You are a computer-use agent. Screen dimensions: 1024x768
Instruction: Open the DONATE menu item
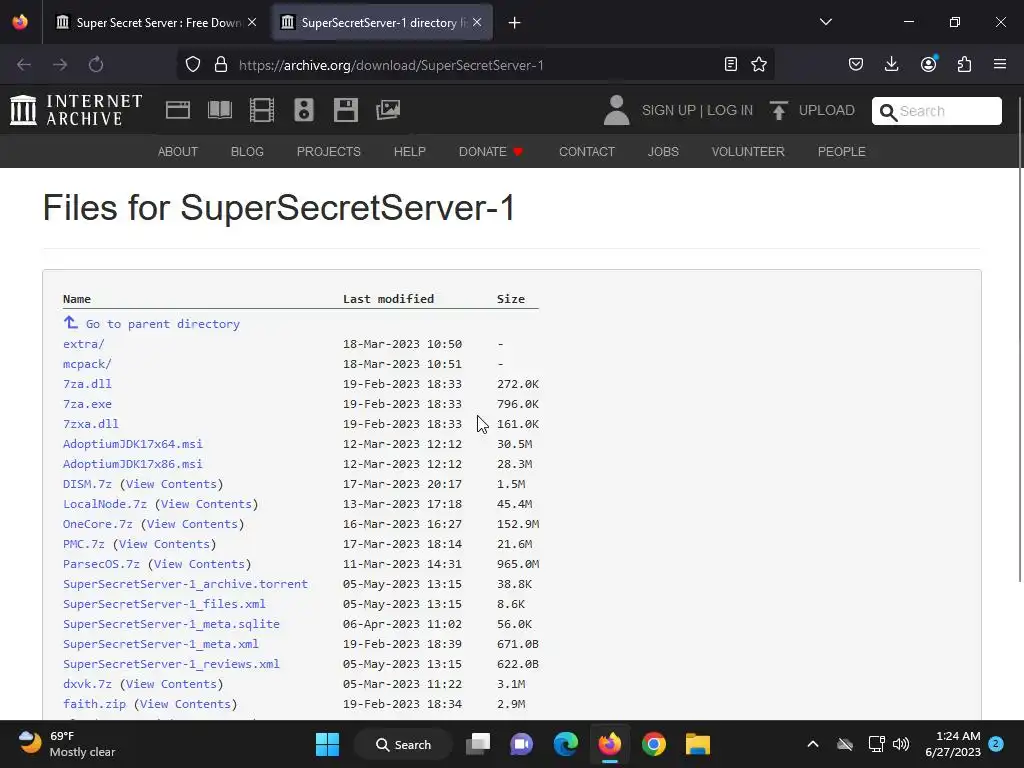coord(490,152)
